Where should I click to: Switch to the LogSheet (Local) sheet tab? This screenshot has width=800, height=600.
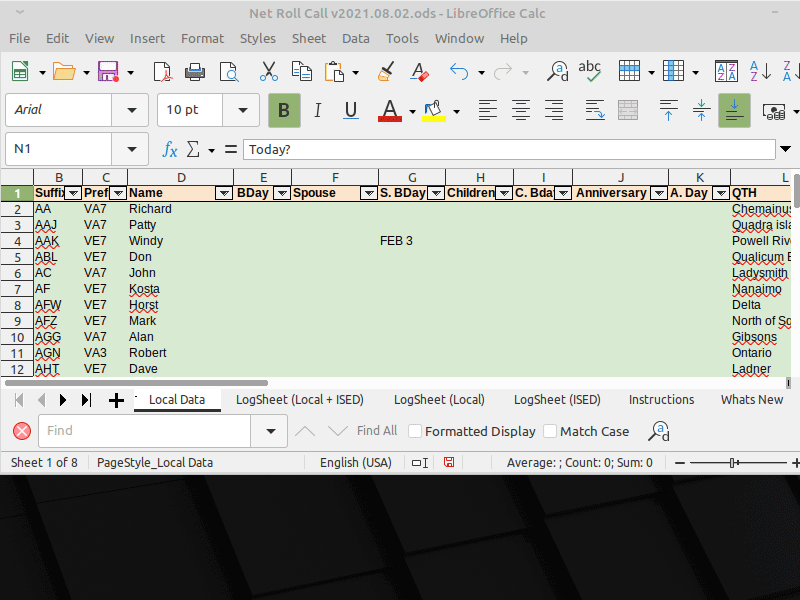pyautogui.click(x=439, y=400)
